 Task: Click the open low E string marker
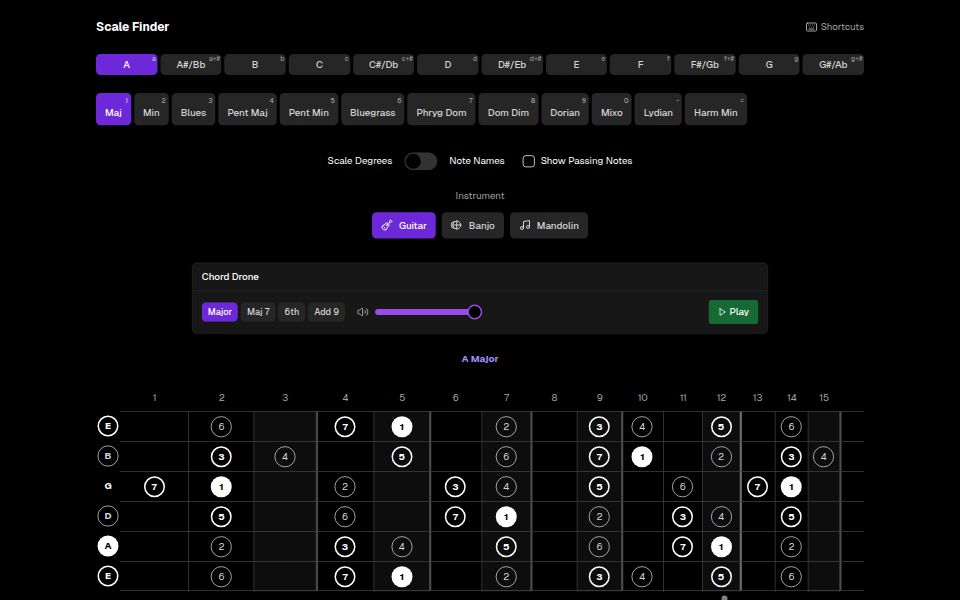[x=107, y=576]
